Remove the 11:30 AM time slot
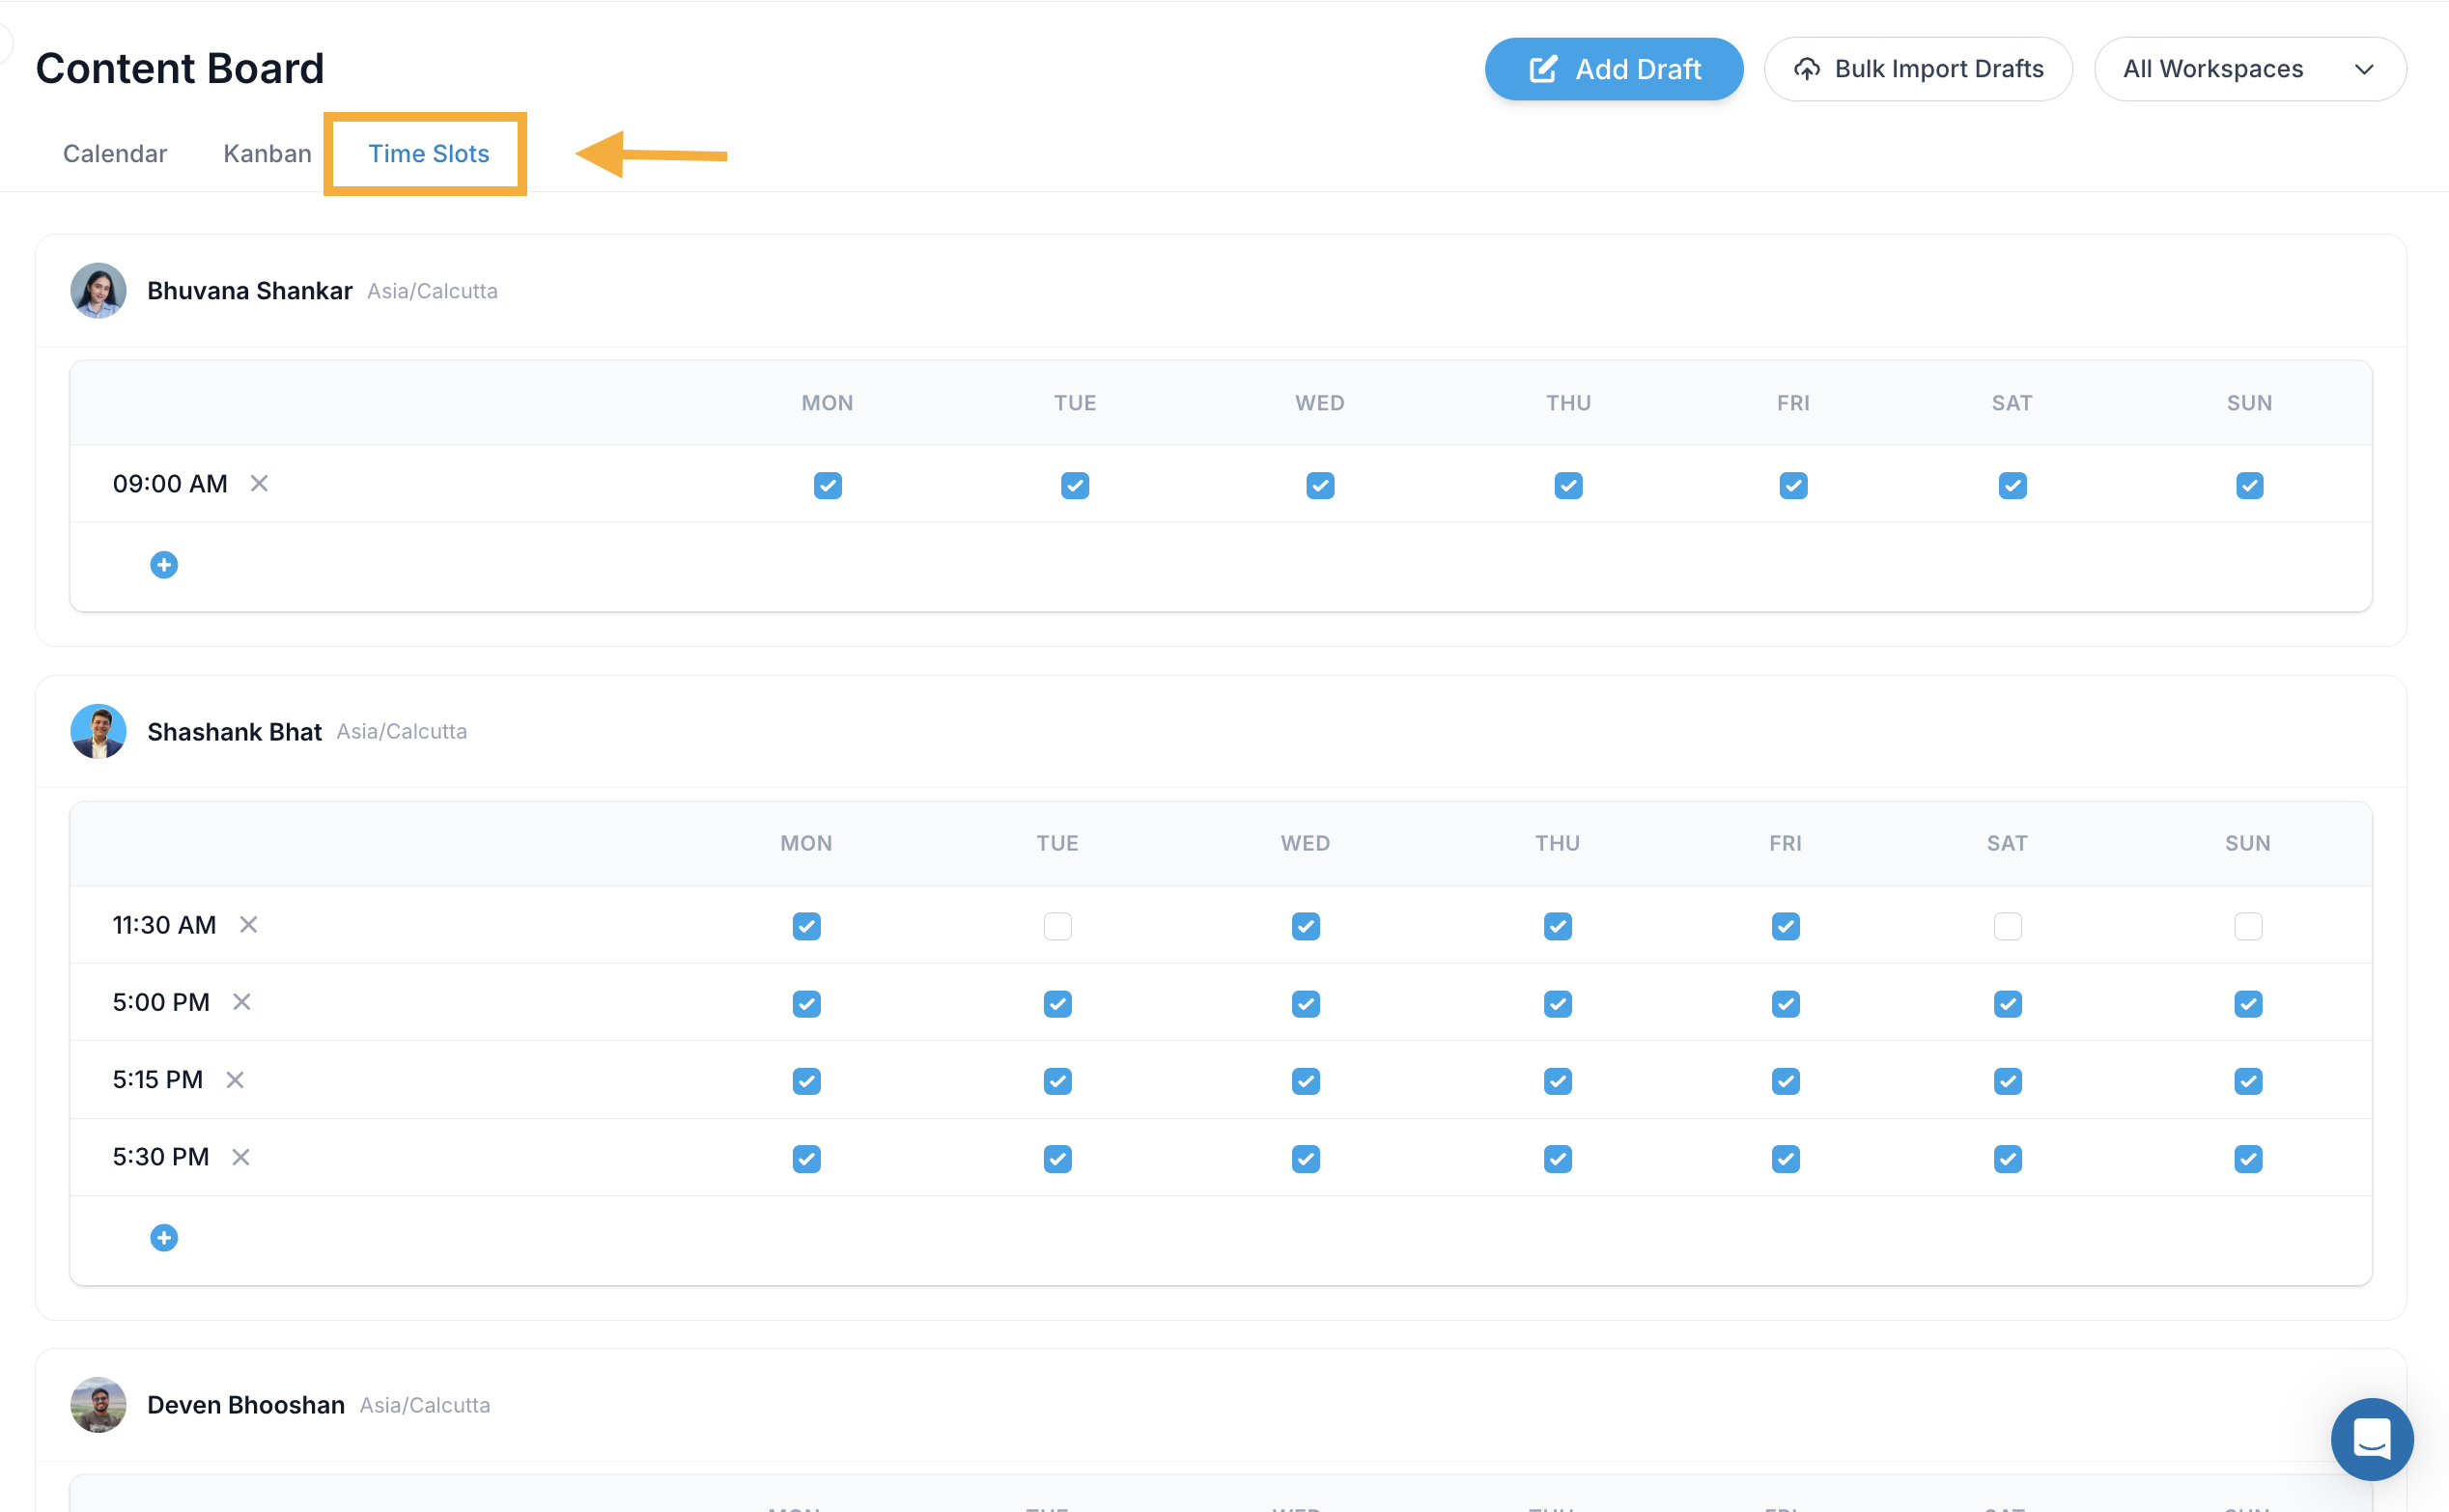This screenshot has width=2449, height=1512. coord(248,925)
